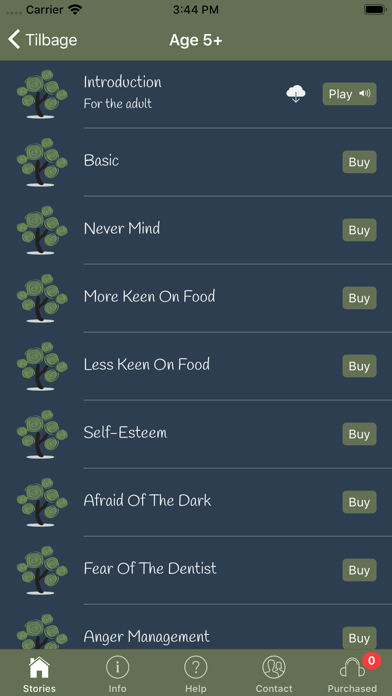The height and width of the screenshot is (696, 392).
Task: Buy the Fear Of The Dentist story
Action: [359, 570]
